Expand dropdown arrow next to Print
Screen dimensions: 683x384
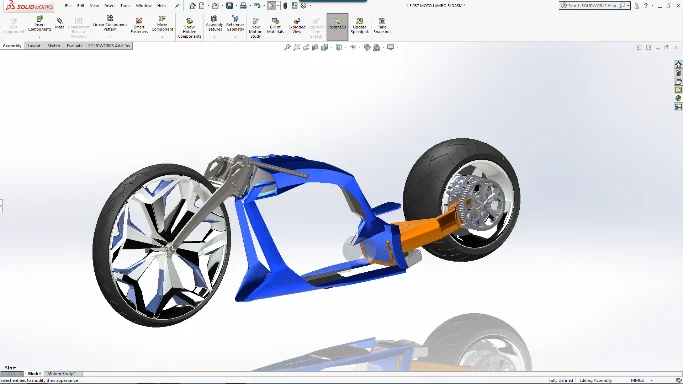(250, 6)
